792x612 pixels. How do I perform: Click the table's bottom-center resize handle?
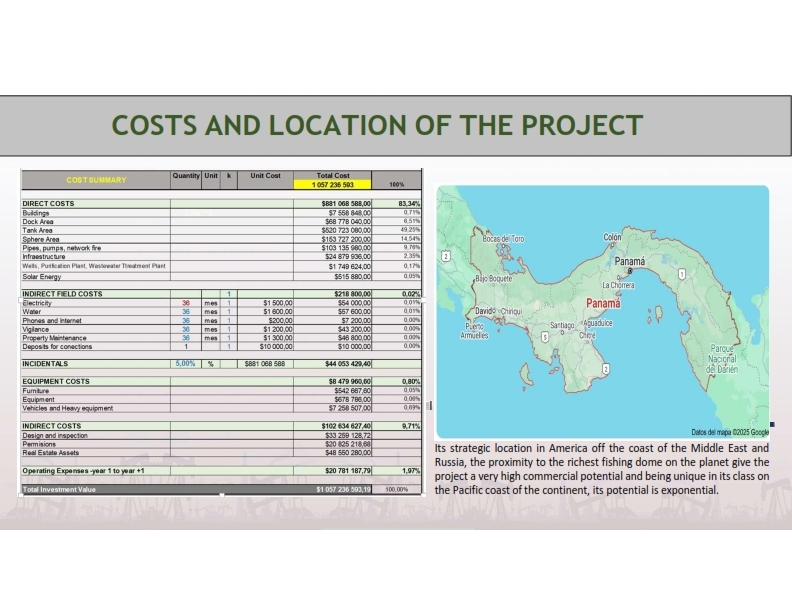click(222, 495)
